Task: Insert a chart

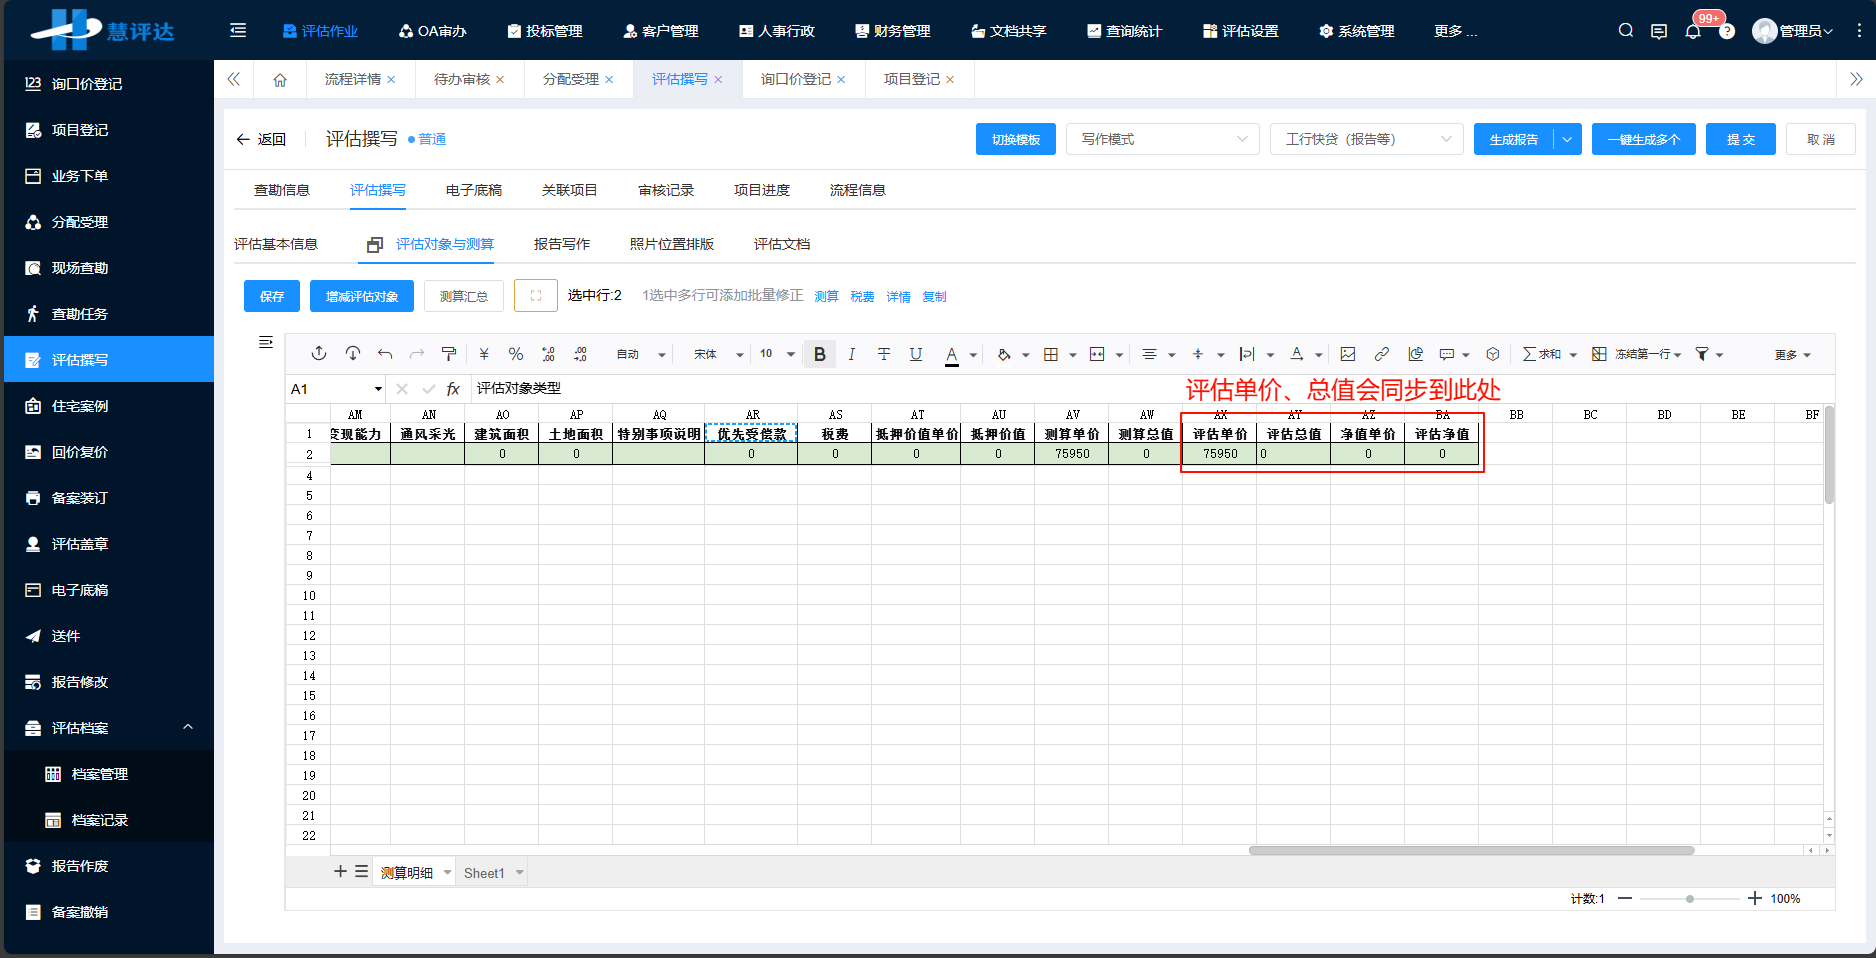Action: pyautogui.click(x=1415, y=353)
